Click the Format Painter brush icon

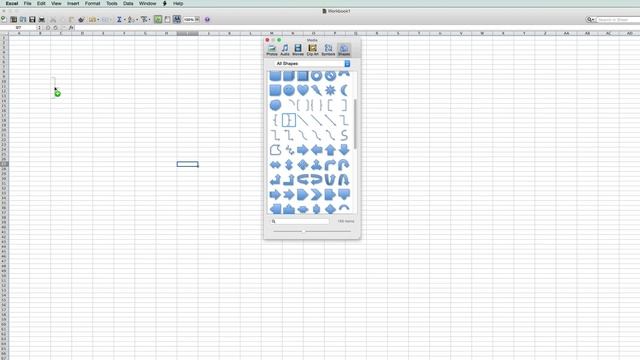pos(81,20)
